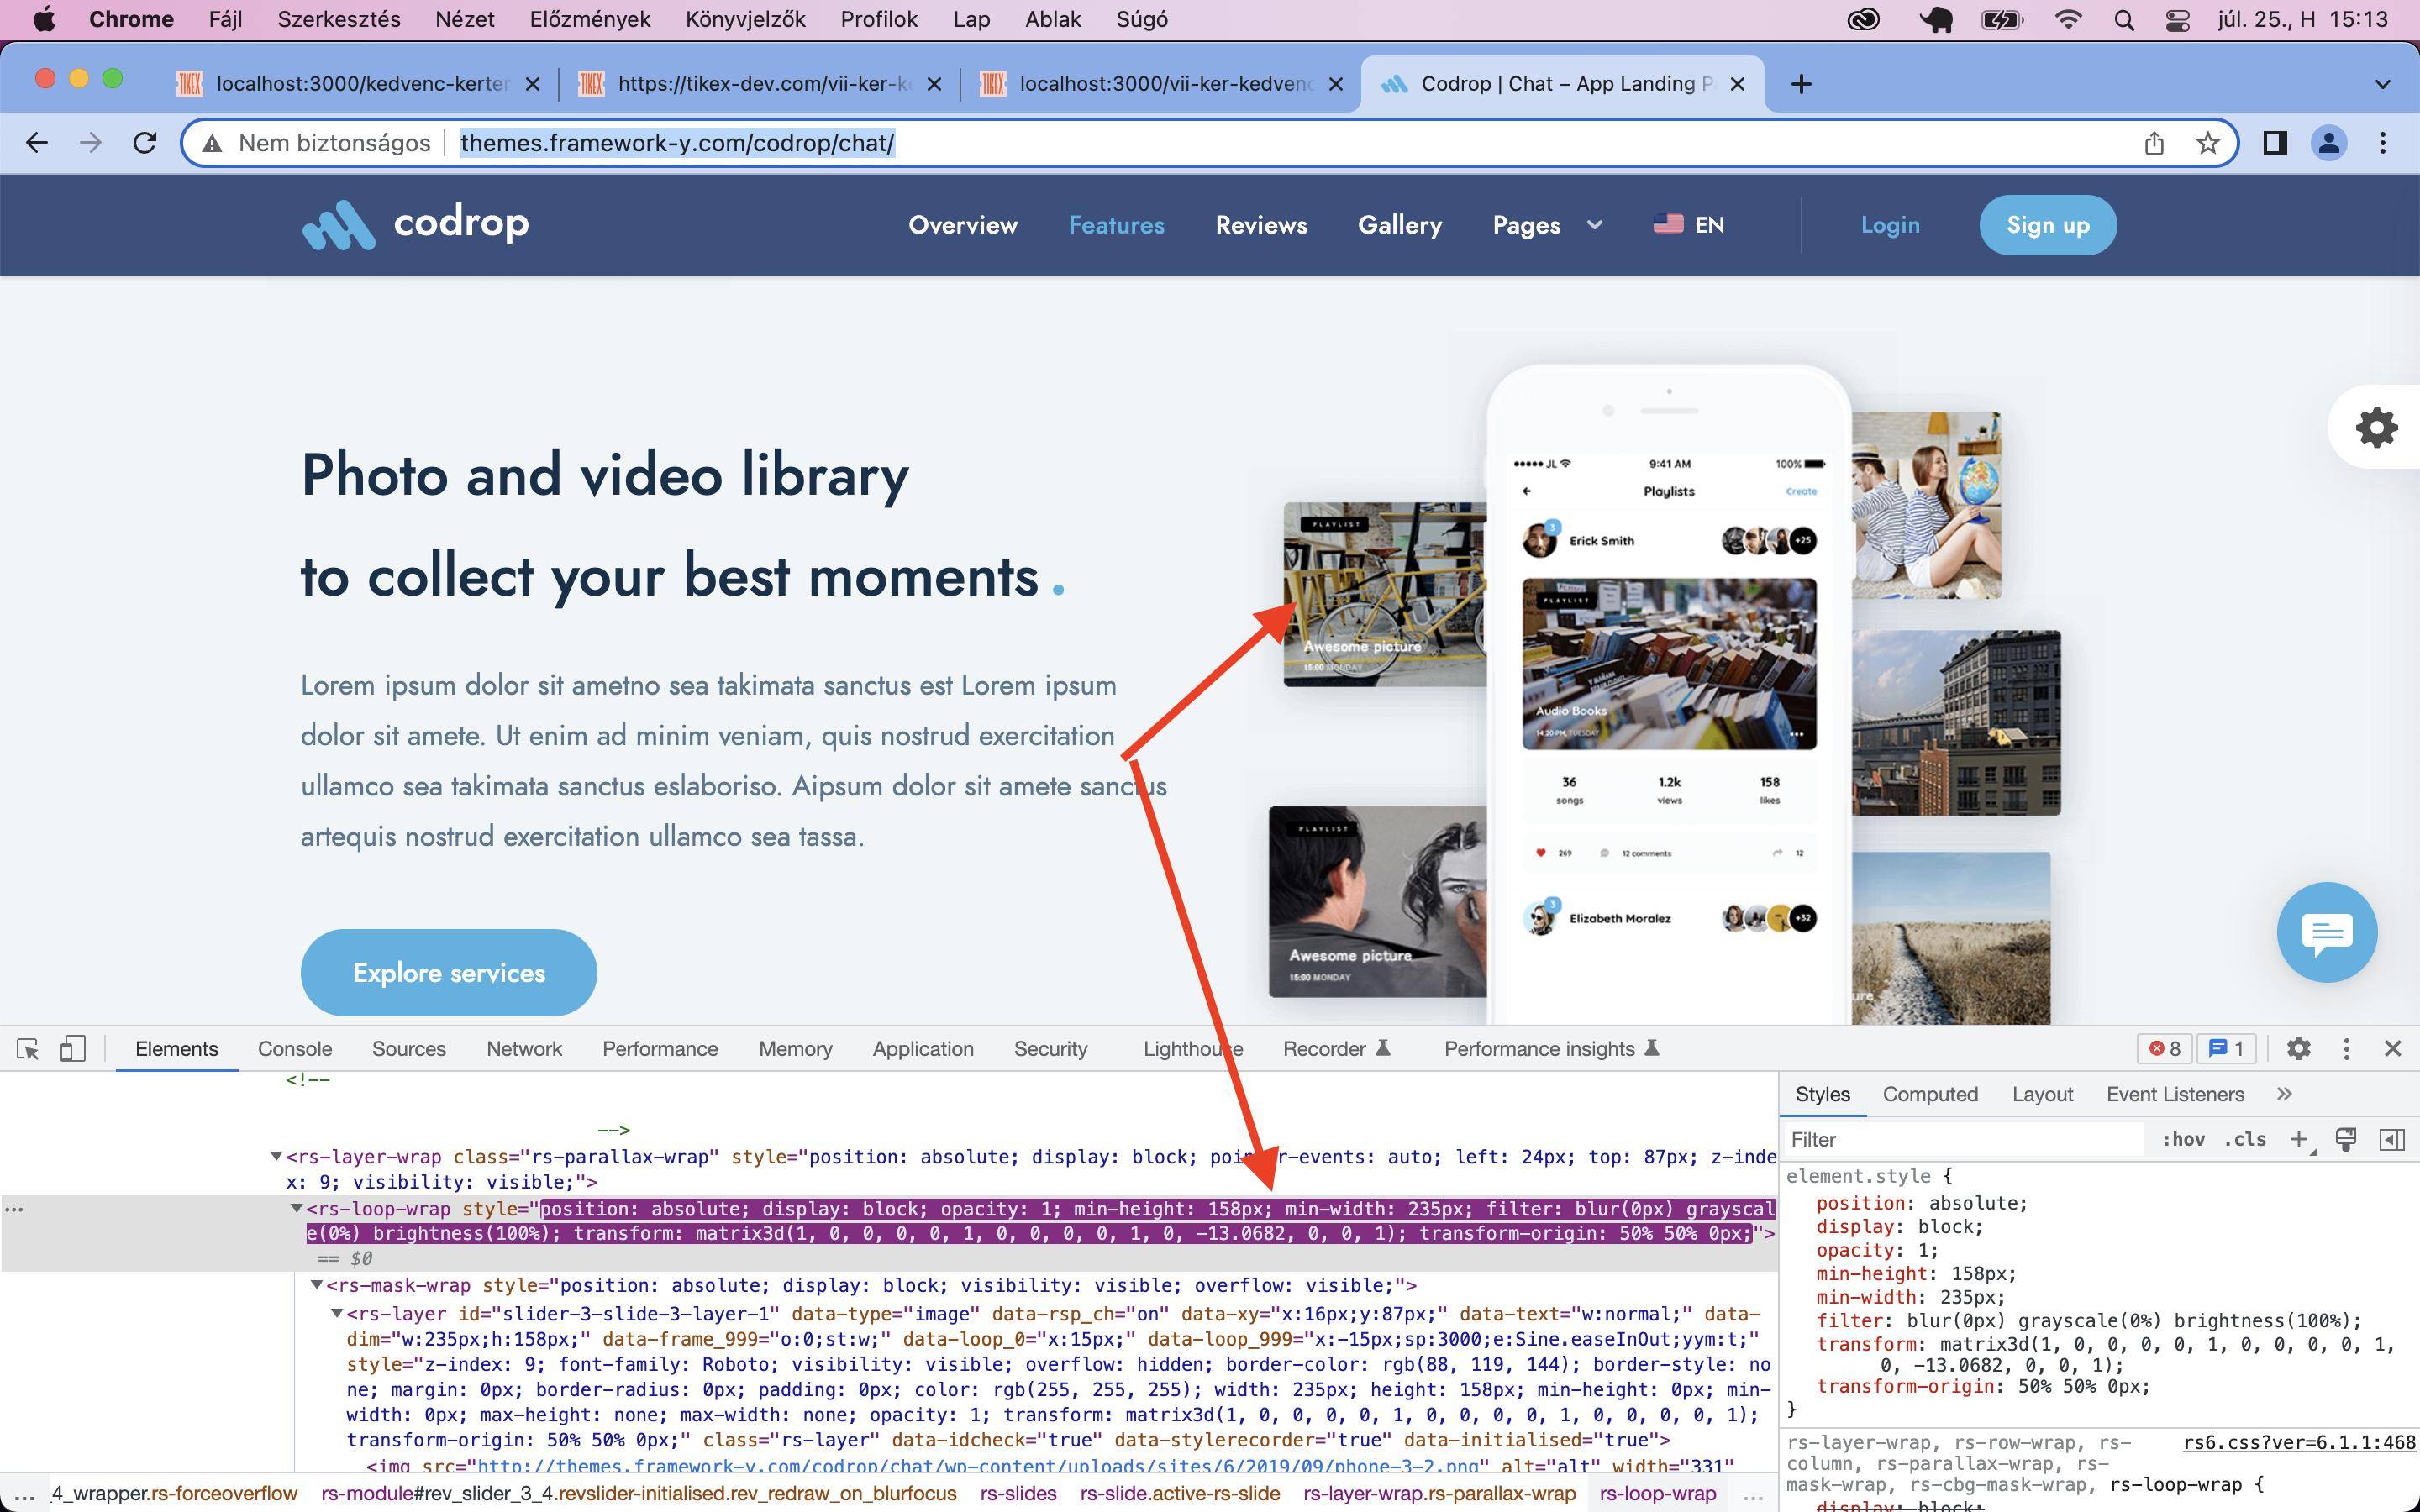Go forward in Chrome navigation

click(91, 143)
